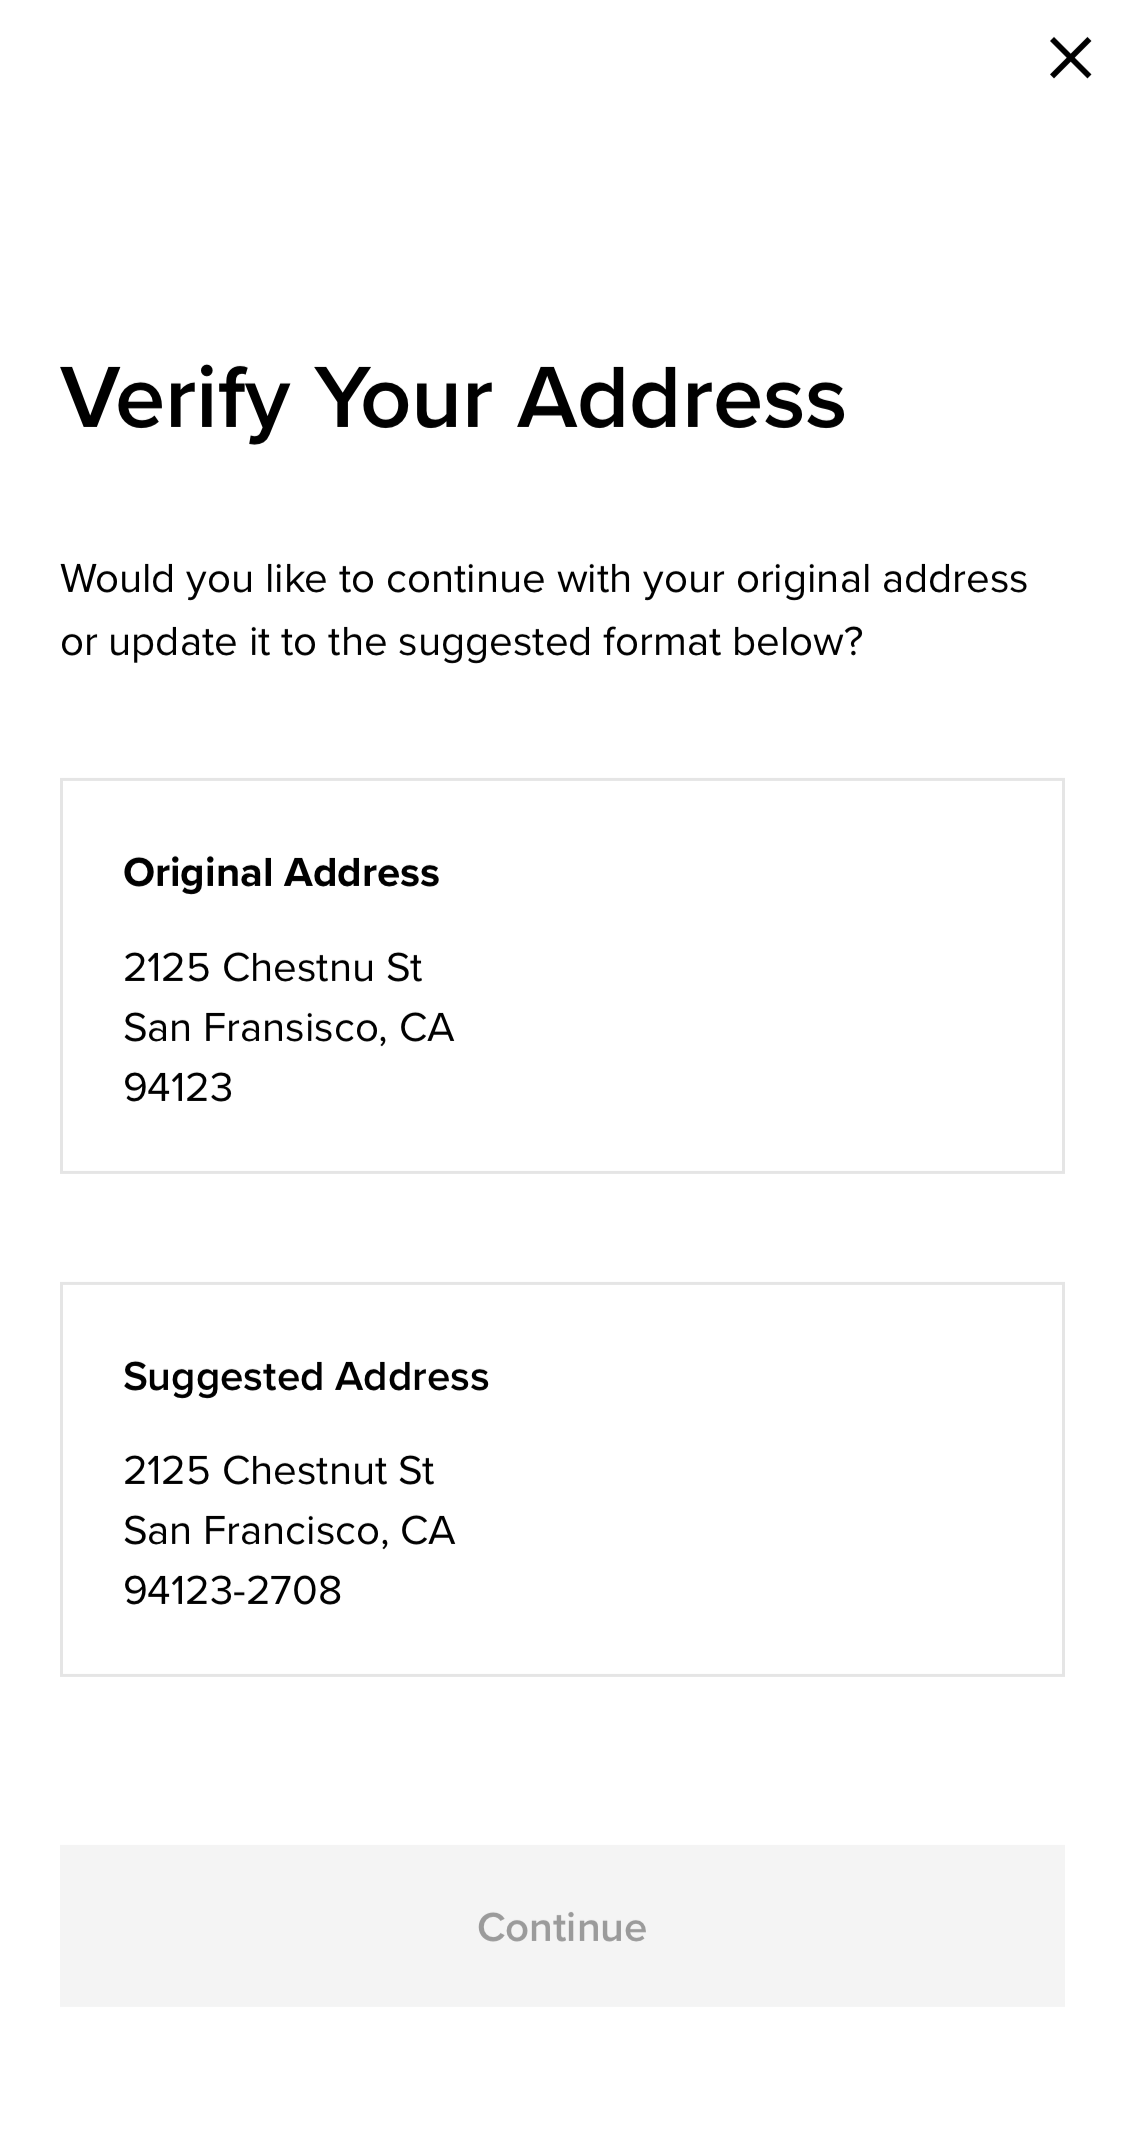This screenshot has height=2142, width=1125.
Task: Tap the "San Fransisco, CA" original city line
Action: [288, 1028]
